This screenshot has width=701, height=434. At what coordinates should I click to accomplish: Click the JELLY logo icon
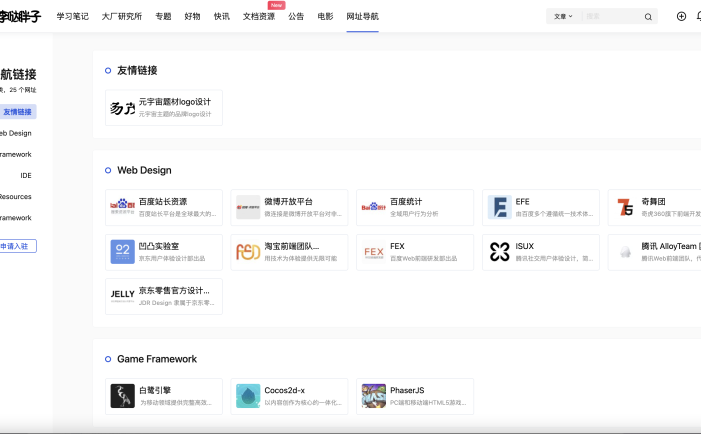click(x=122, y=296)
